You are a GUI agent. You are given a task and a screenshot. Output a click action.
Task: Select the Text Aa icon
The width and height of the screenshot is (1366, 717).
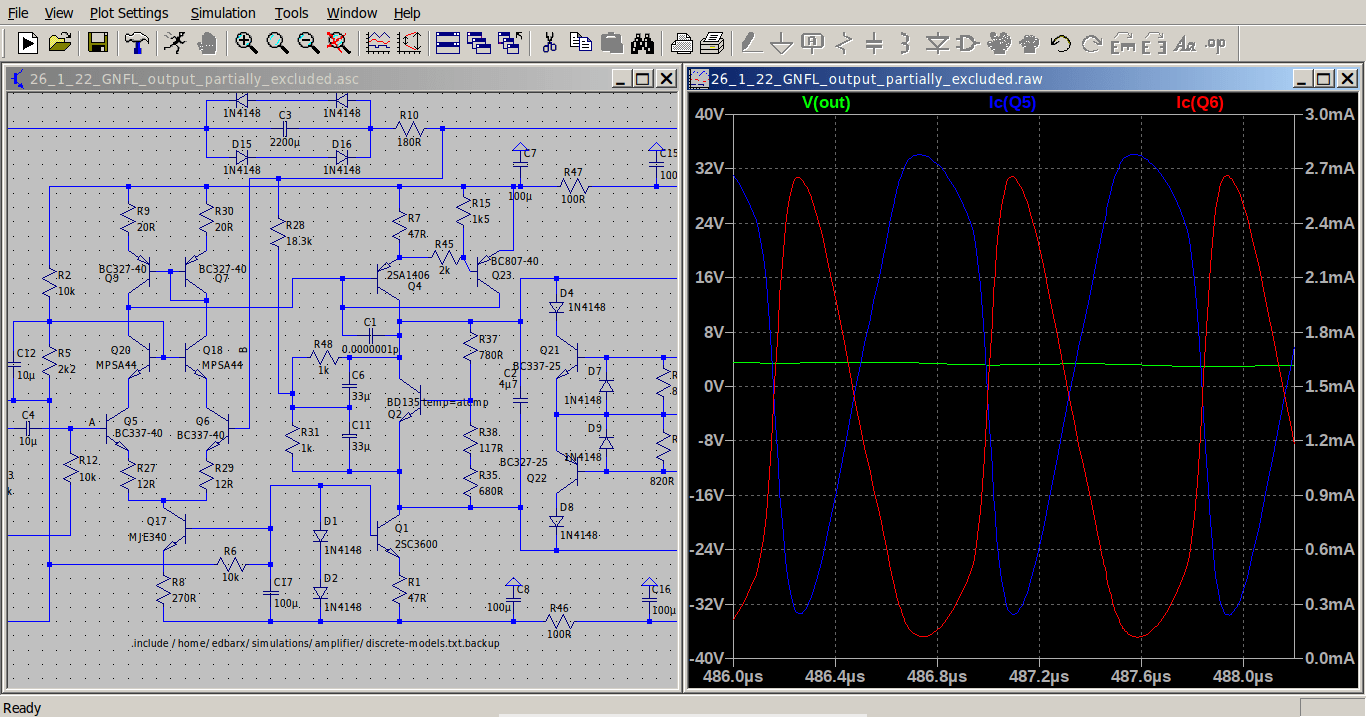pyautogui.click(x=1185, y=42)
